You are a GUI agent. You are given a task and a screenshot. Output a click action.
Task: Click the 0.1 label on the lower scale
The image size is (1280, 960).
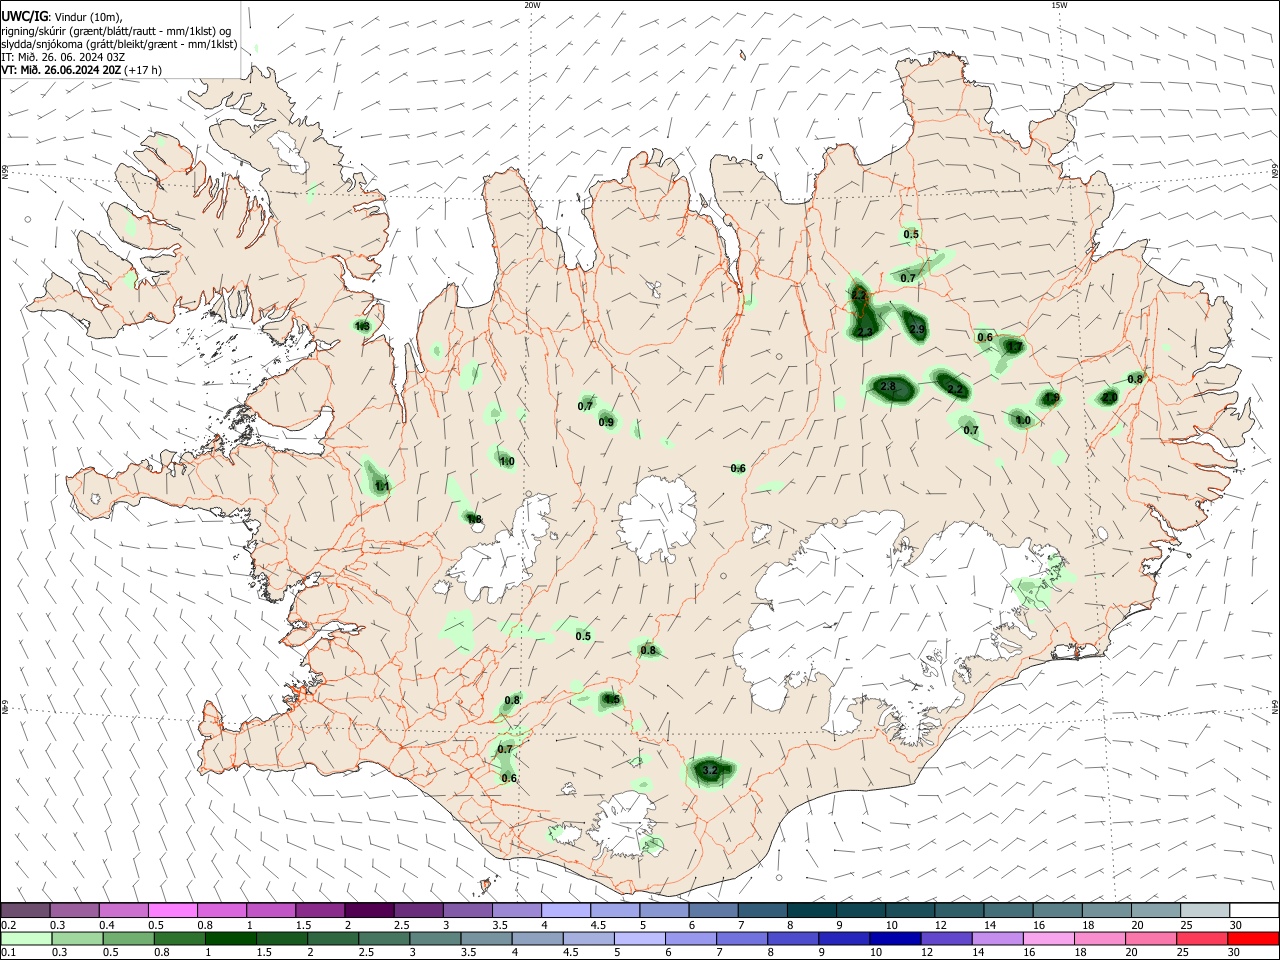click(8, 953)
